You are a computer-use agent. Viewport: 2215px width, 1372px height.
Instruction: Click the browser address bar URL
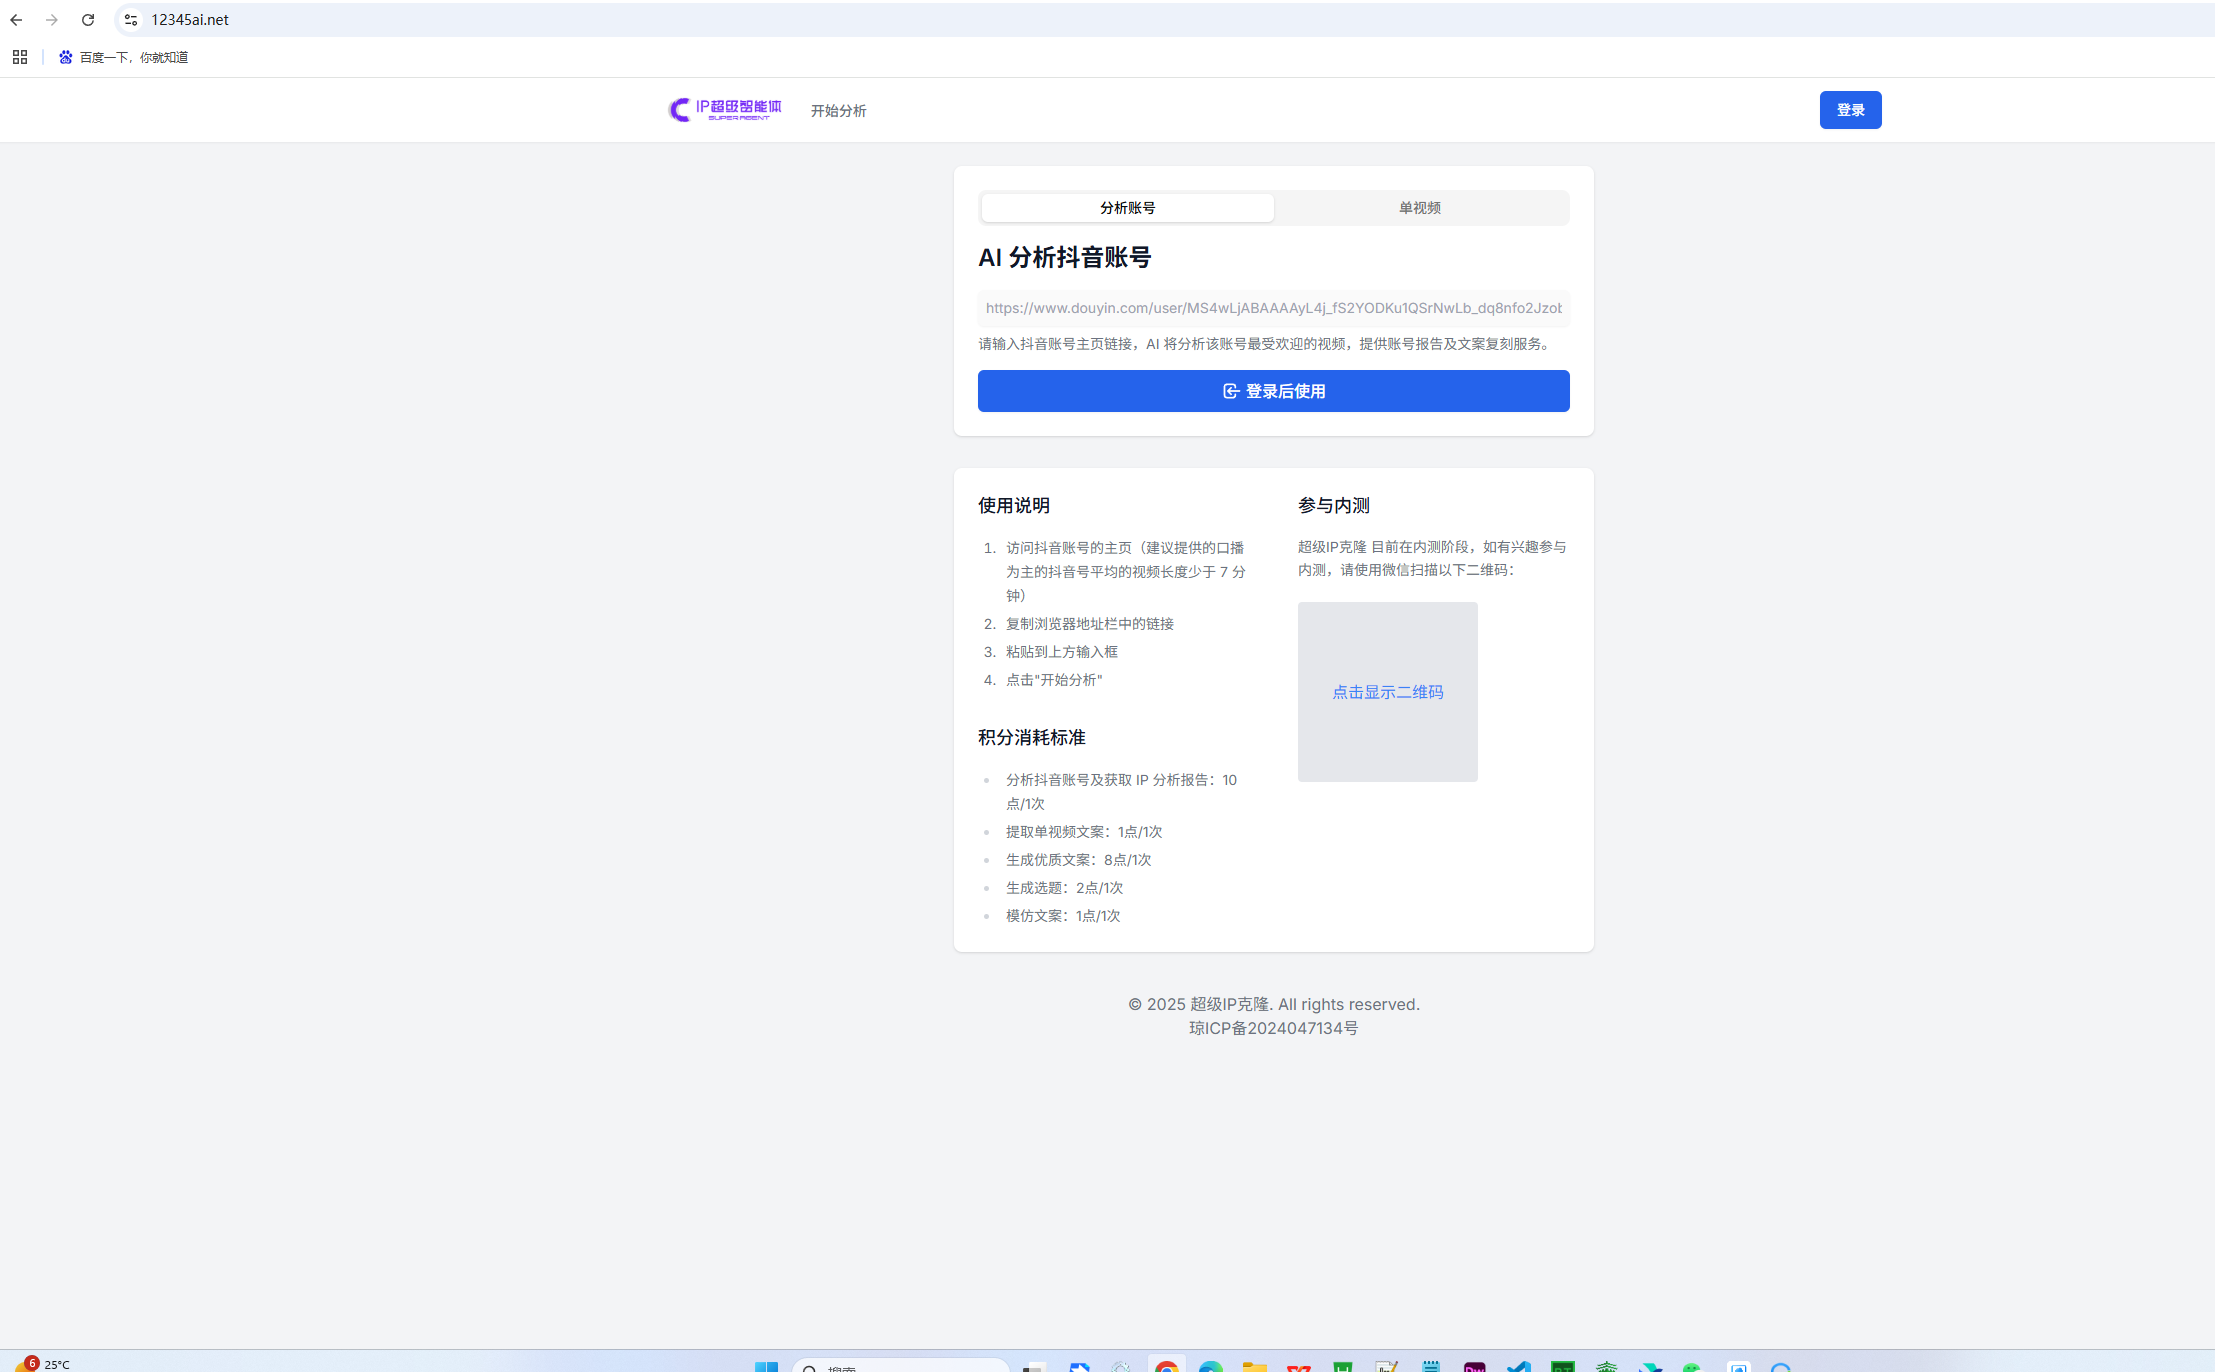190,20
